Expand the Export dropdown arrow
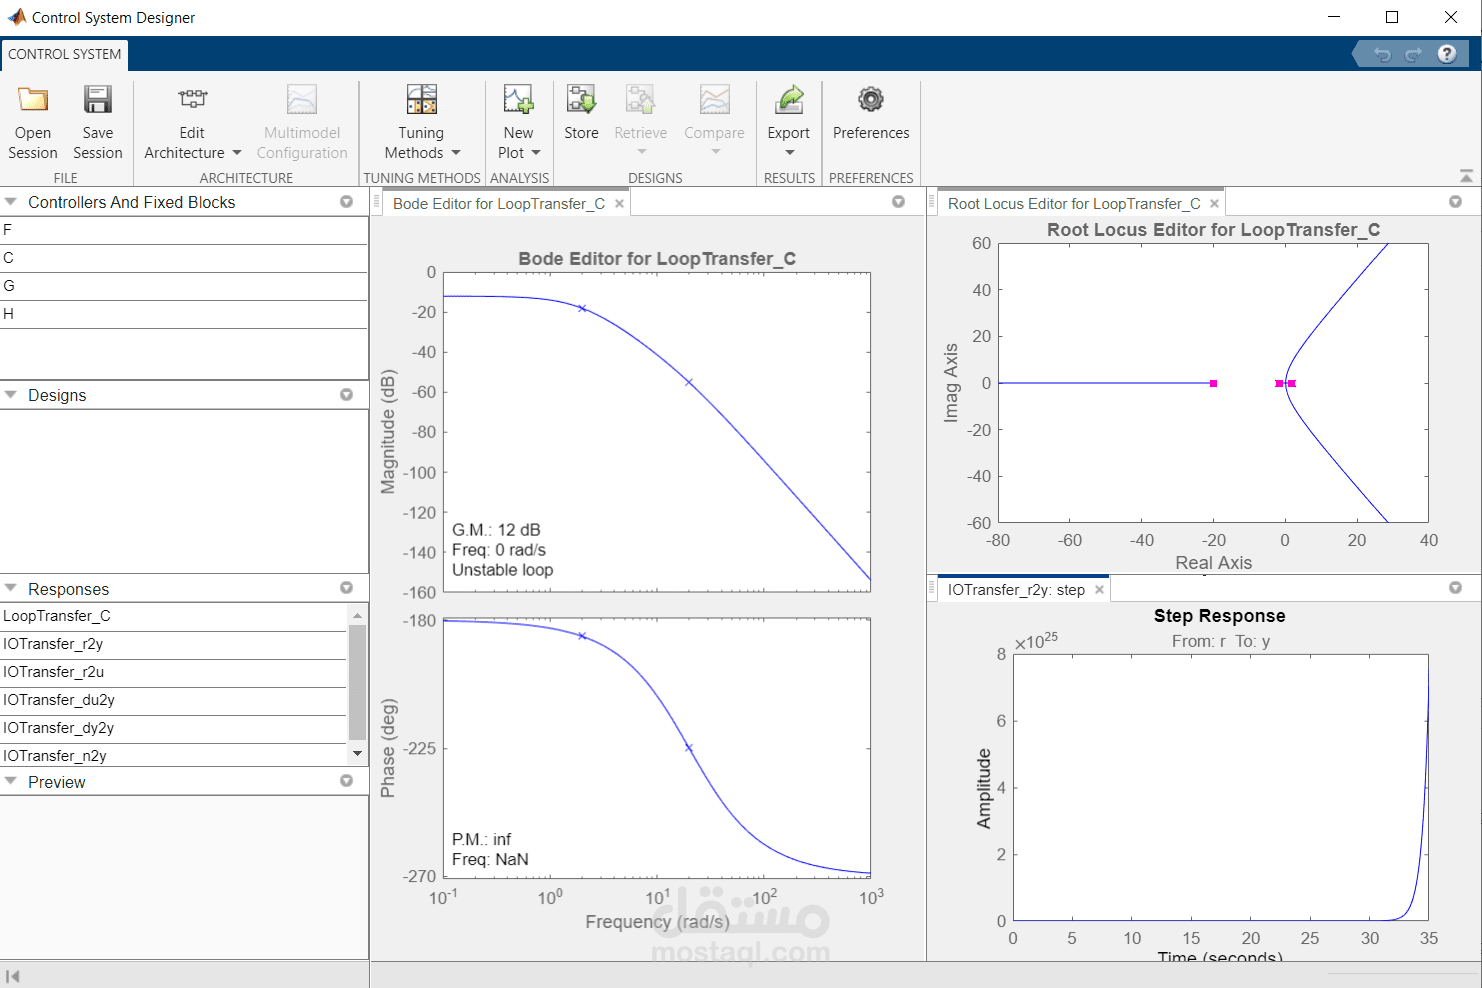This screenshot has width=1482, height=988. point(789,152)
